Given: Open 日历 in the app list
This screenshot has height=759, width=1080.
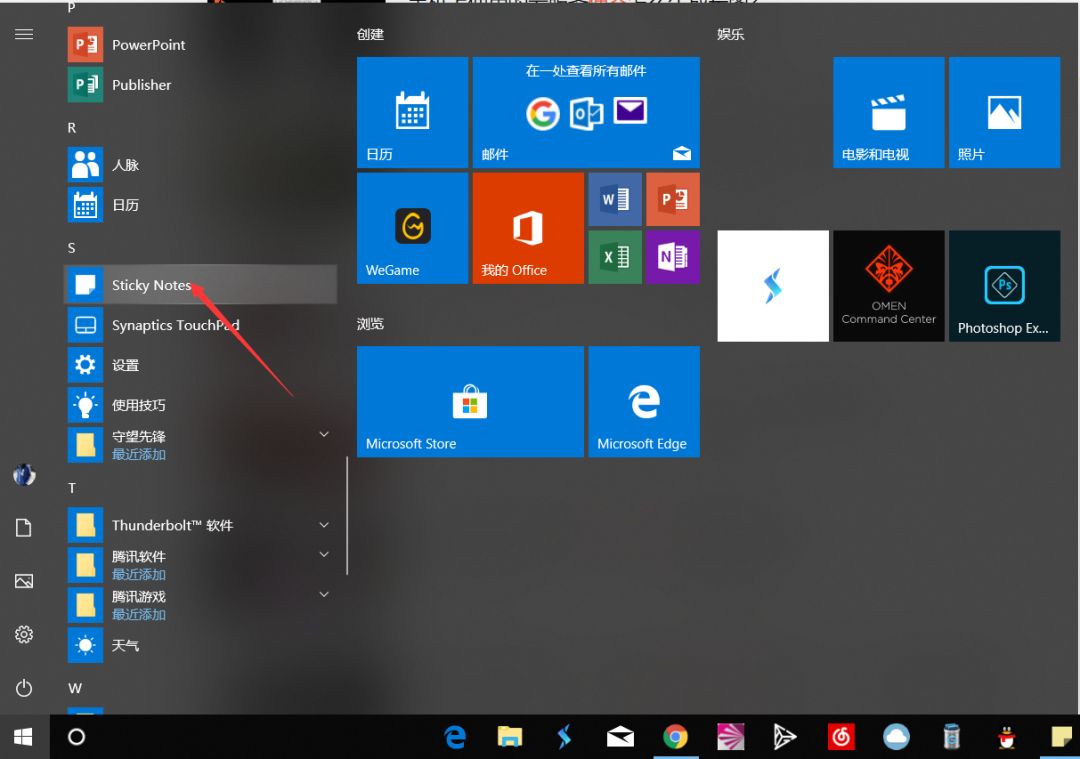Looking at the screenshot, I should (200, 205).
